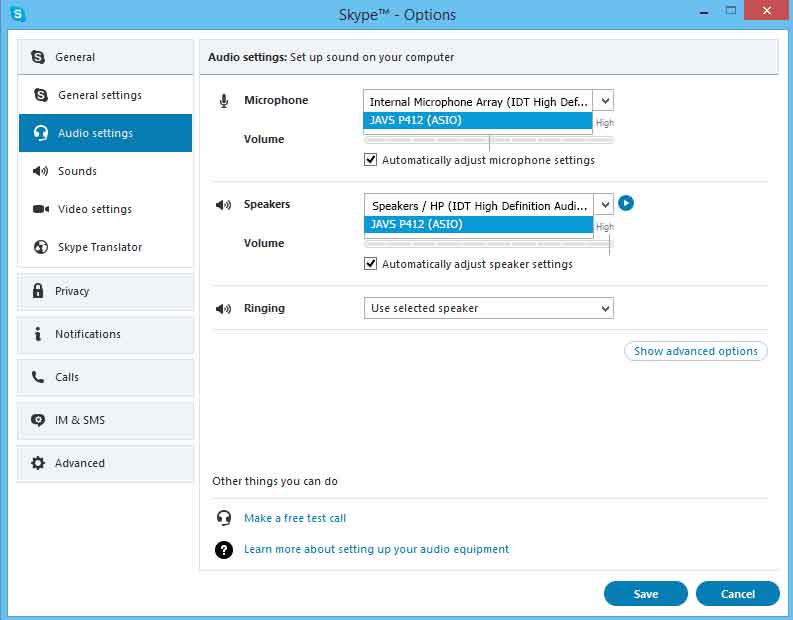Uncheck Automatically adjust microphone settings
The image size is (793, 620).
tap(370, 160)
